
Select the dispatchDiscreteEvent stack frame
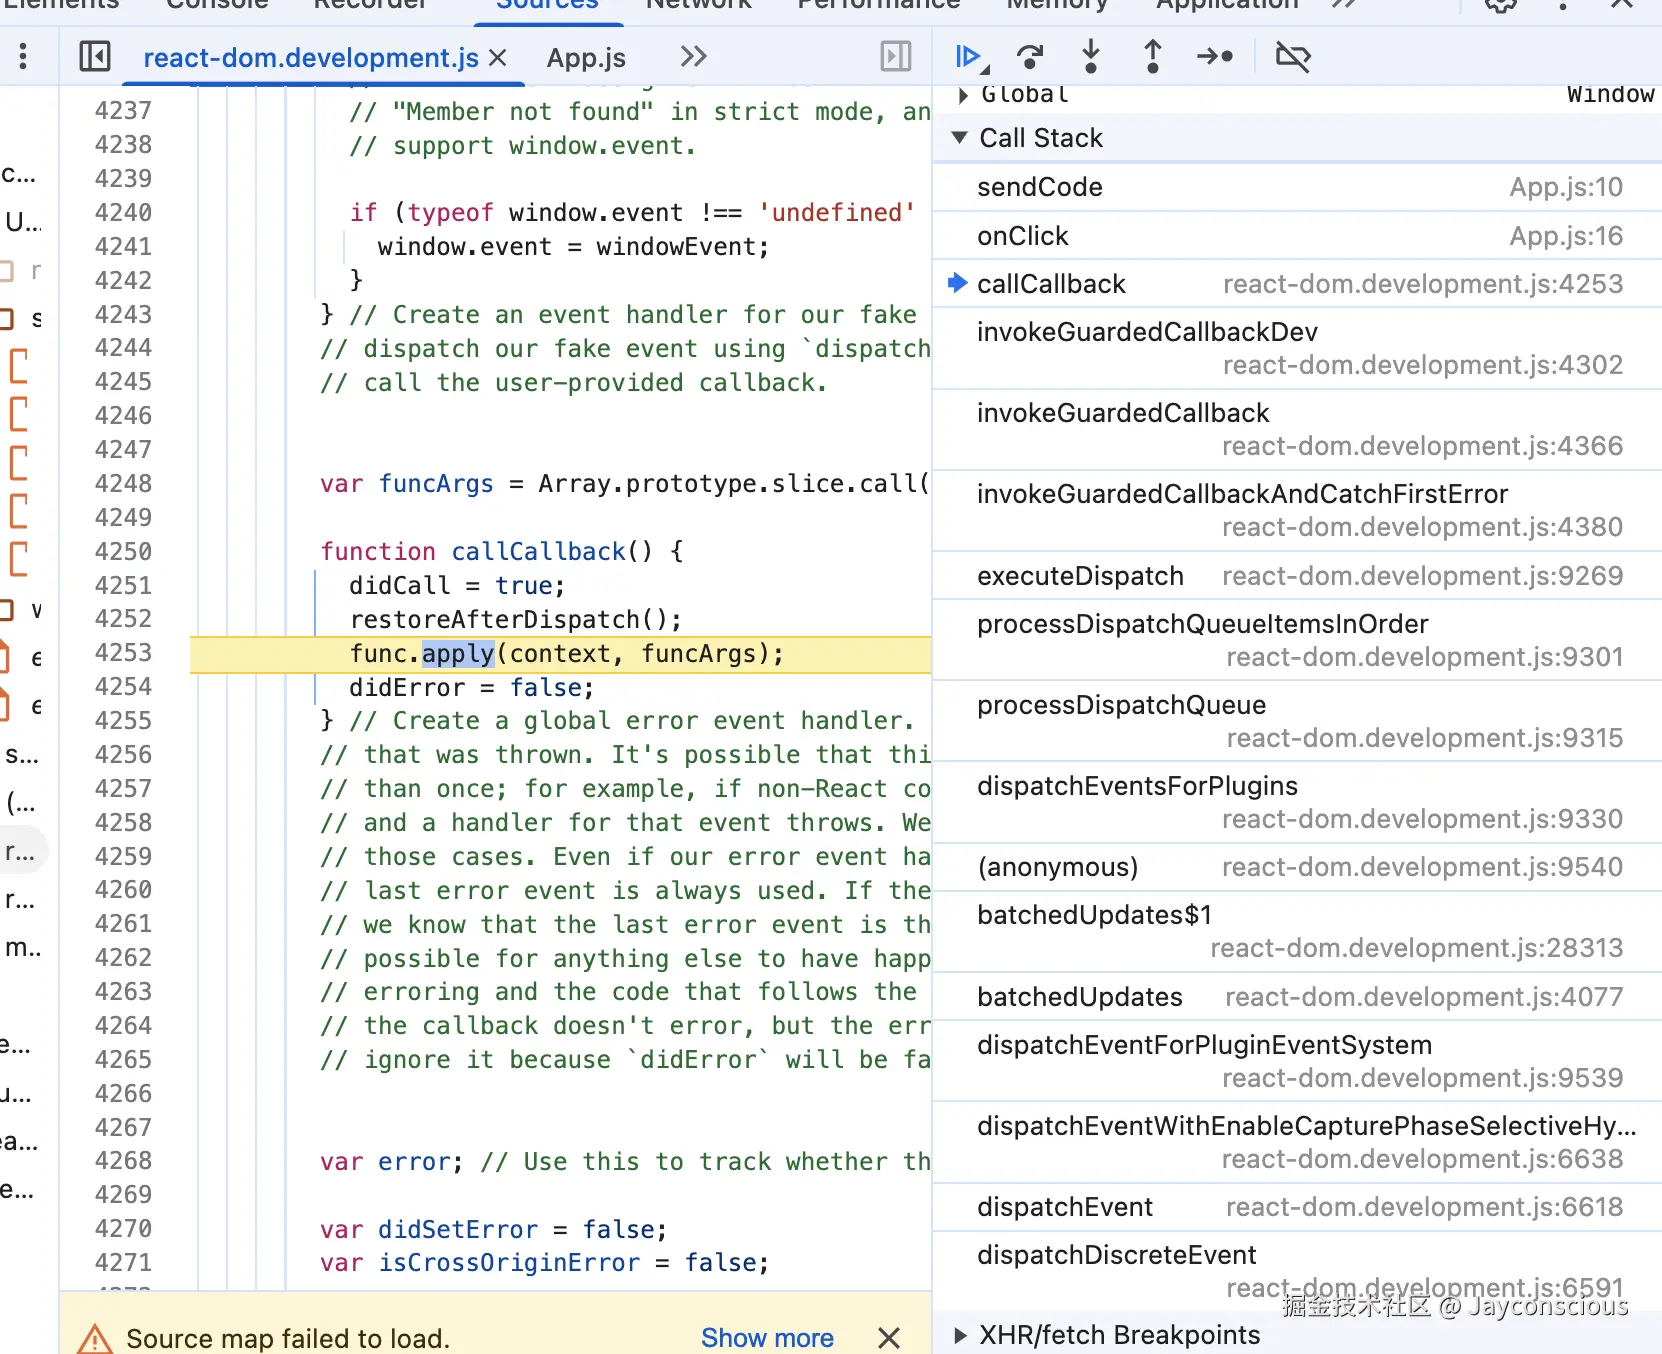pos(1298,1271)
